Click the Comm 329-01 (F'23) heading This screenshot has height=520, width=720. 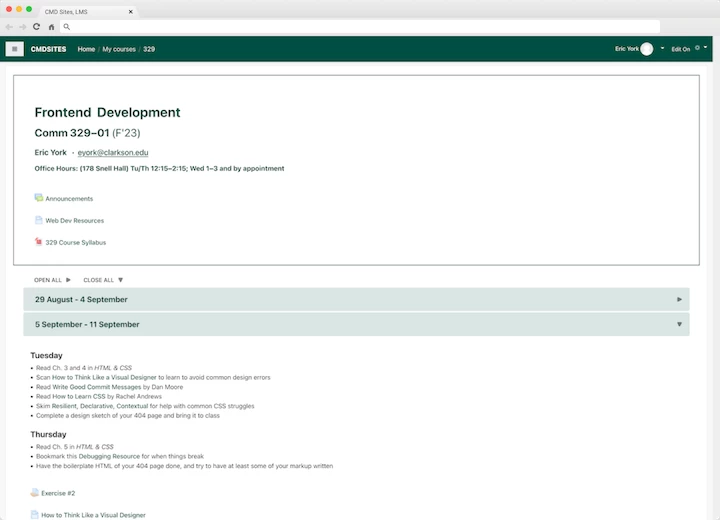pyautogui.click(x=87, y=133)
